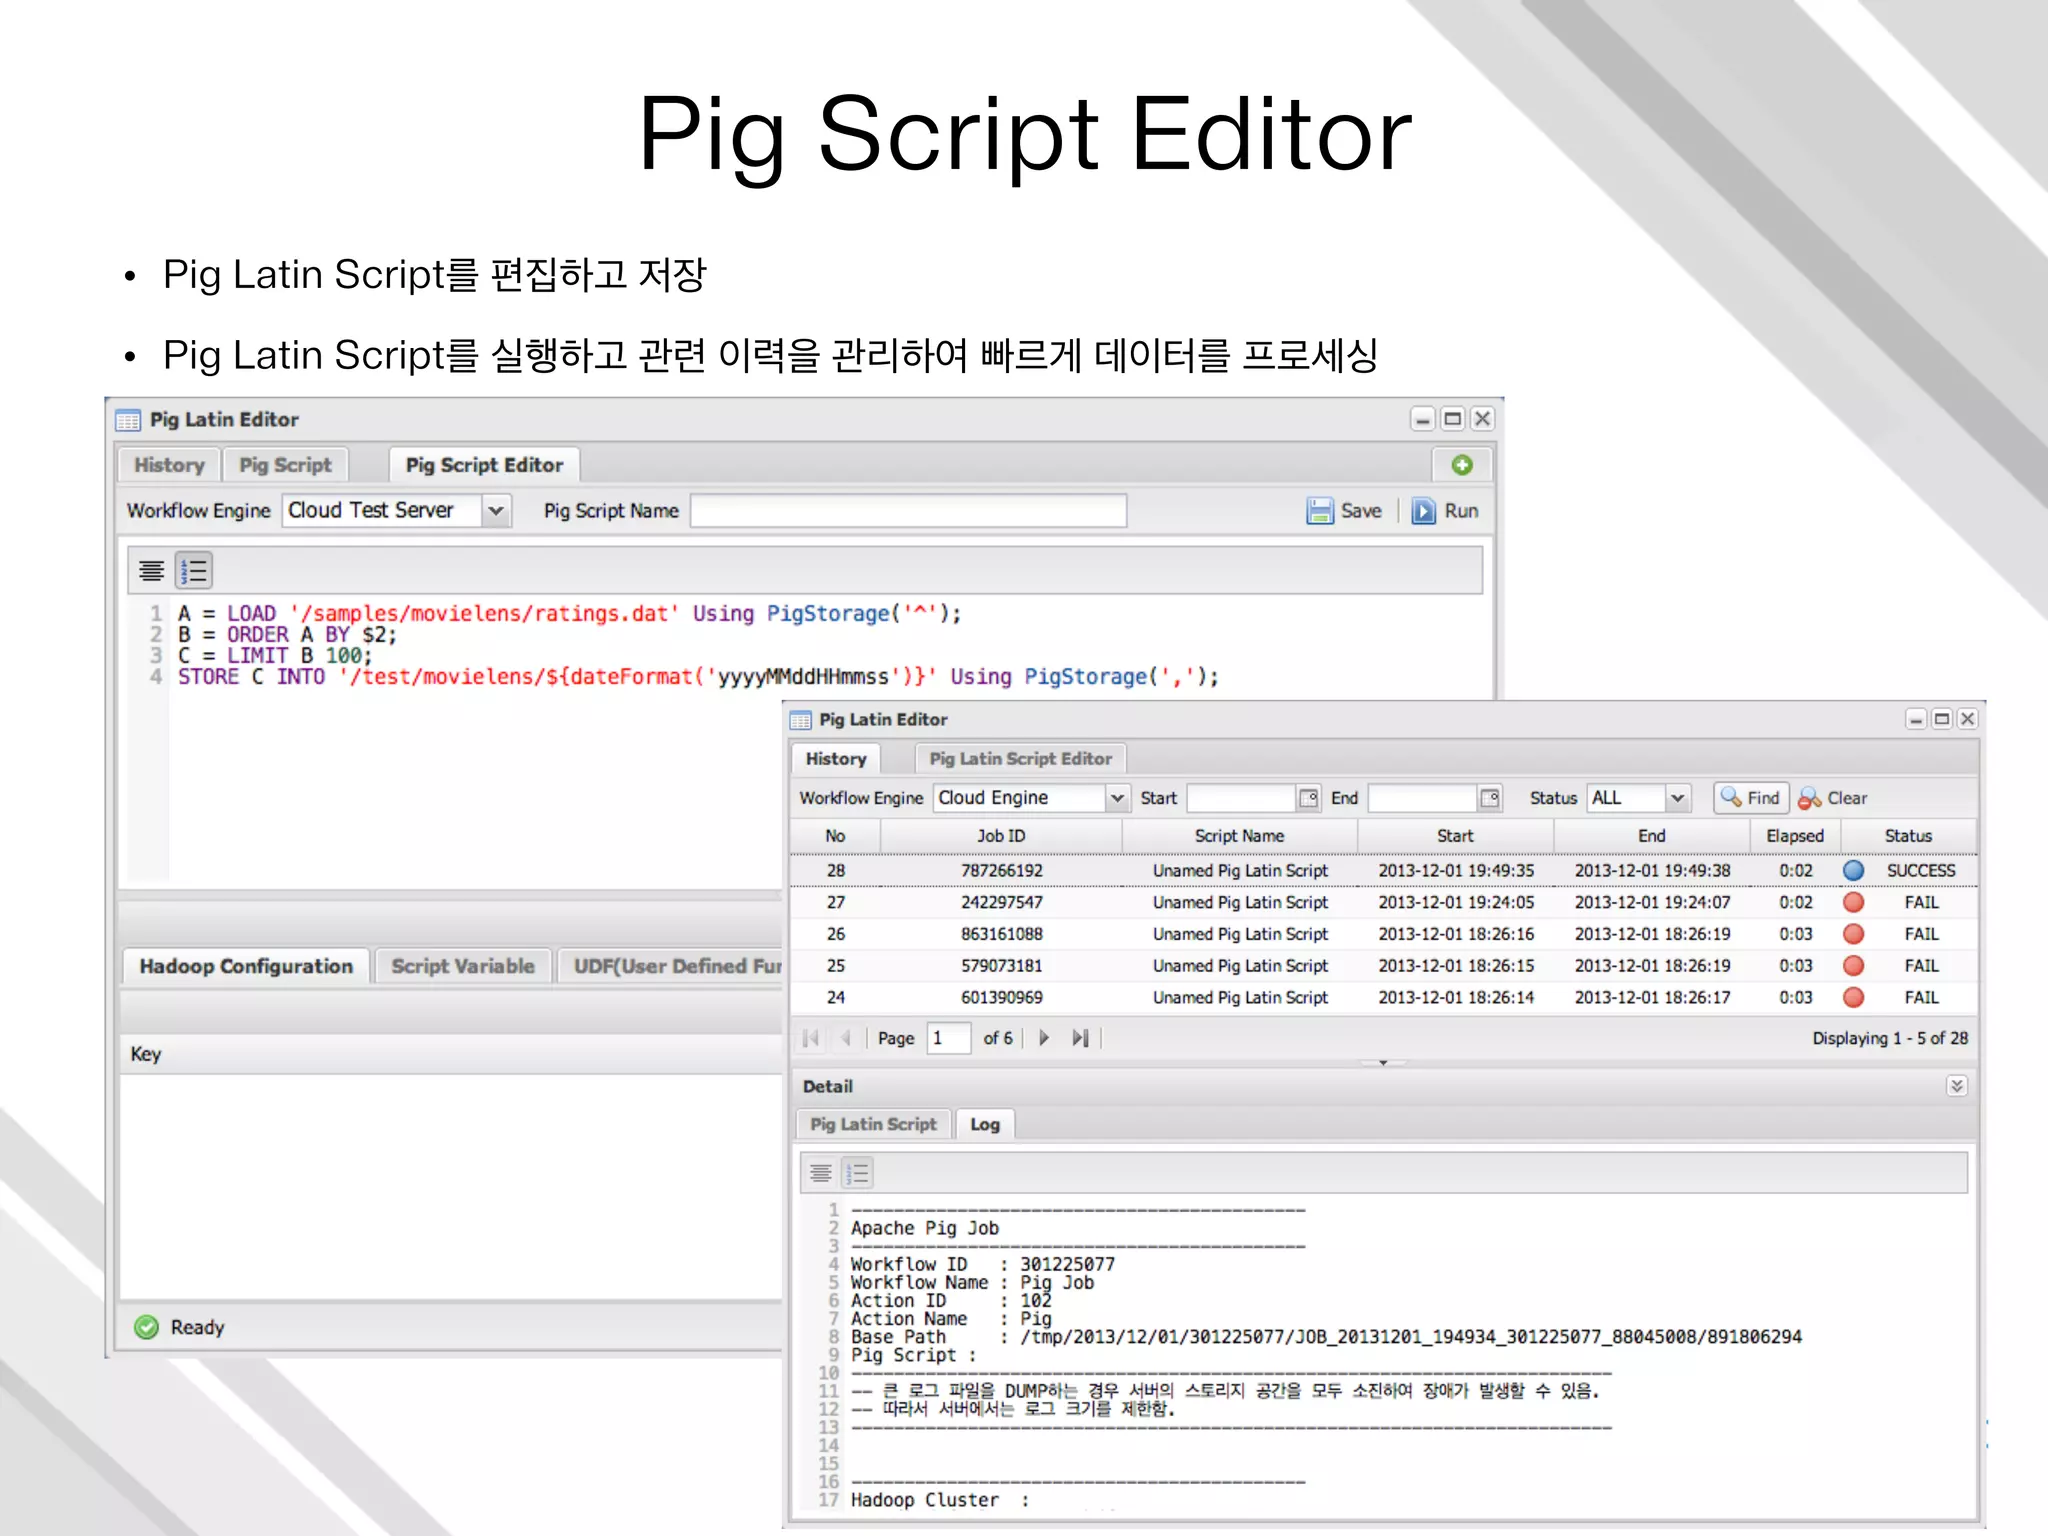The width and height of the screenshot is (2048, 1536).
Task: Click the Save floppy disk icon
Action: (x=1320, y=511)
